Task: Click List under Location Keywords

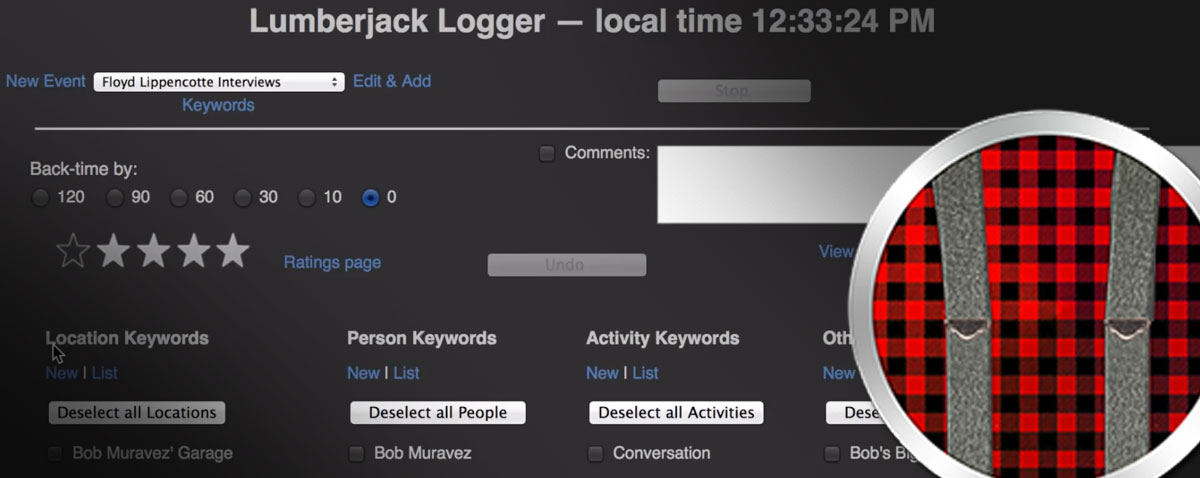Action: click(105, 373)
